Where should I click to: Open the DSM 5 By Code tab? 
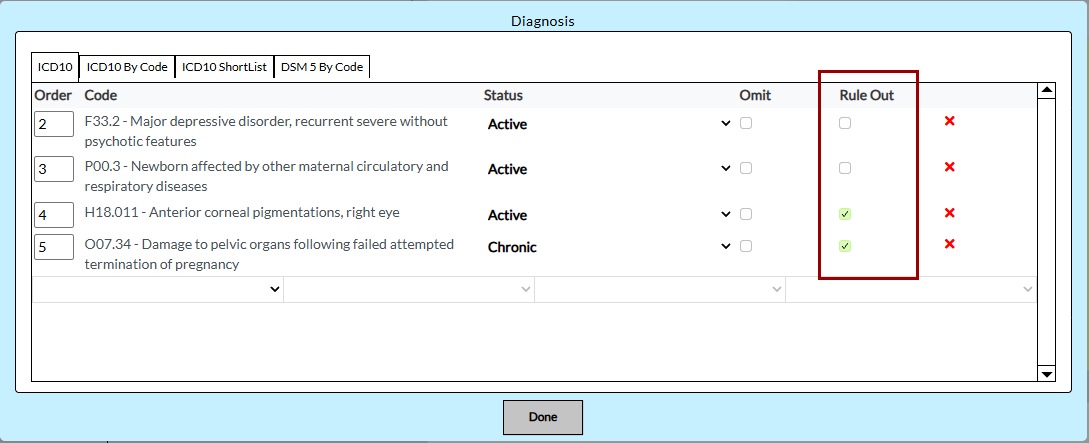pos(322,67)
